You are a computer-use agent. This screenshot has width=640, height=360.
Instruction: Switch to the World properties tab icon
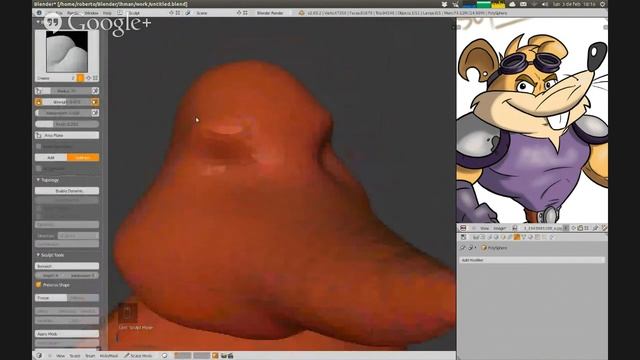click(496, 237)
